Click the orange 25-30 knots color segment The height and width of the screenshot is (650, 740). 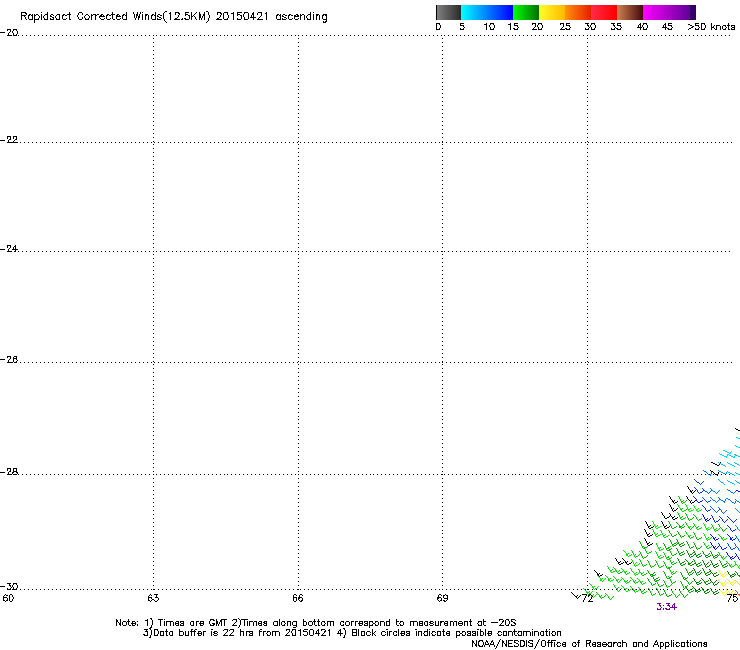[x=578, y=12]
